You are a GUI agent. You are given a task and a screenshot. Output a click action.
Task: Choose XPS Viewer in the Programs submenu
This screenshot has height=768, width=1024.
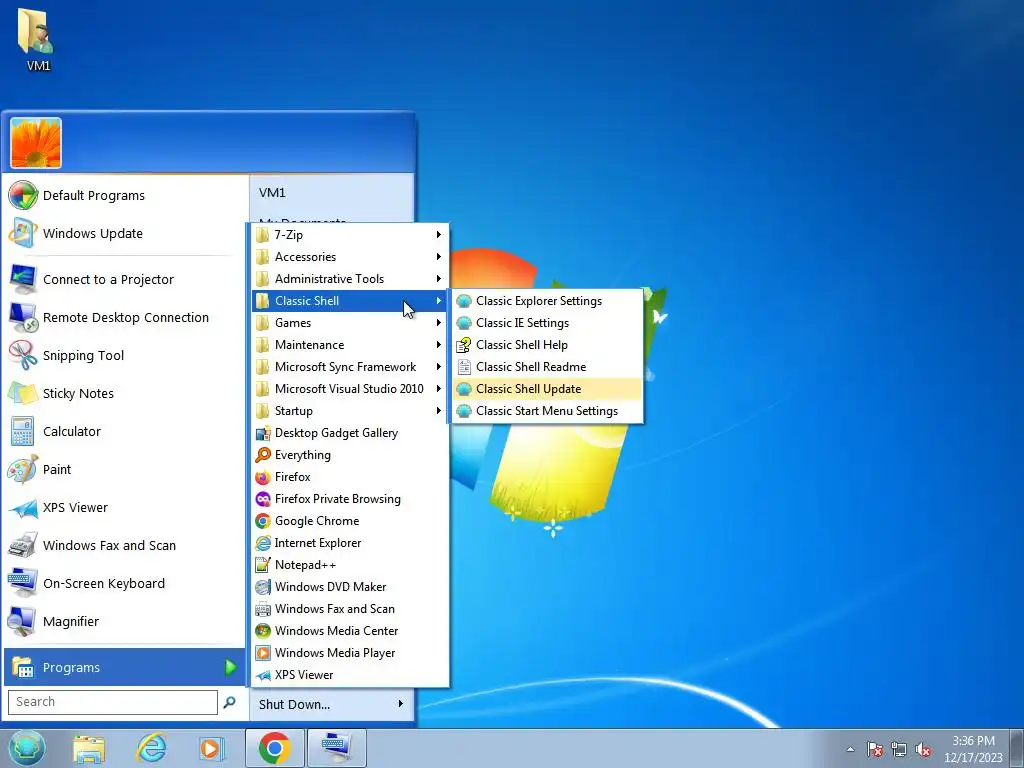[350, 675]
